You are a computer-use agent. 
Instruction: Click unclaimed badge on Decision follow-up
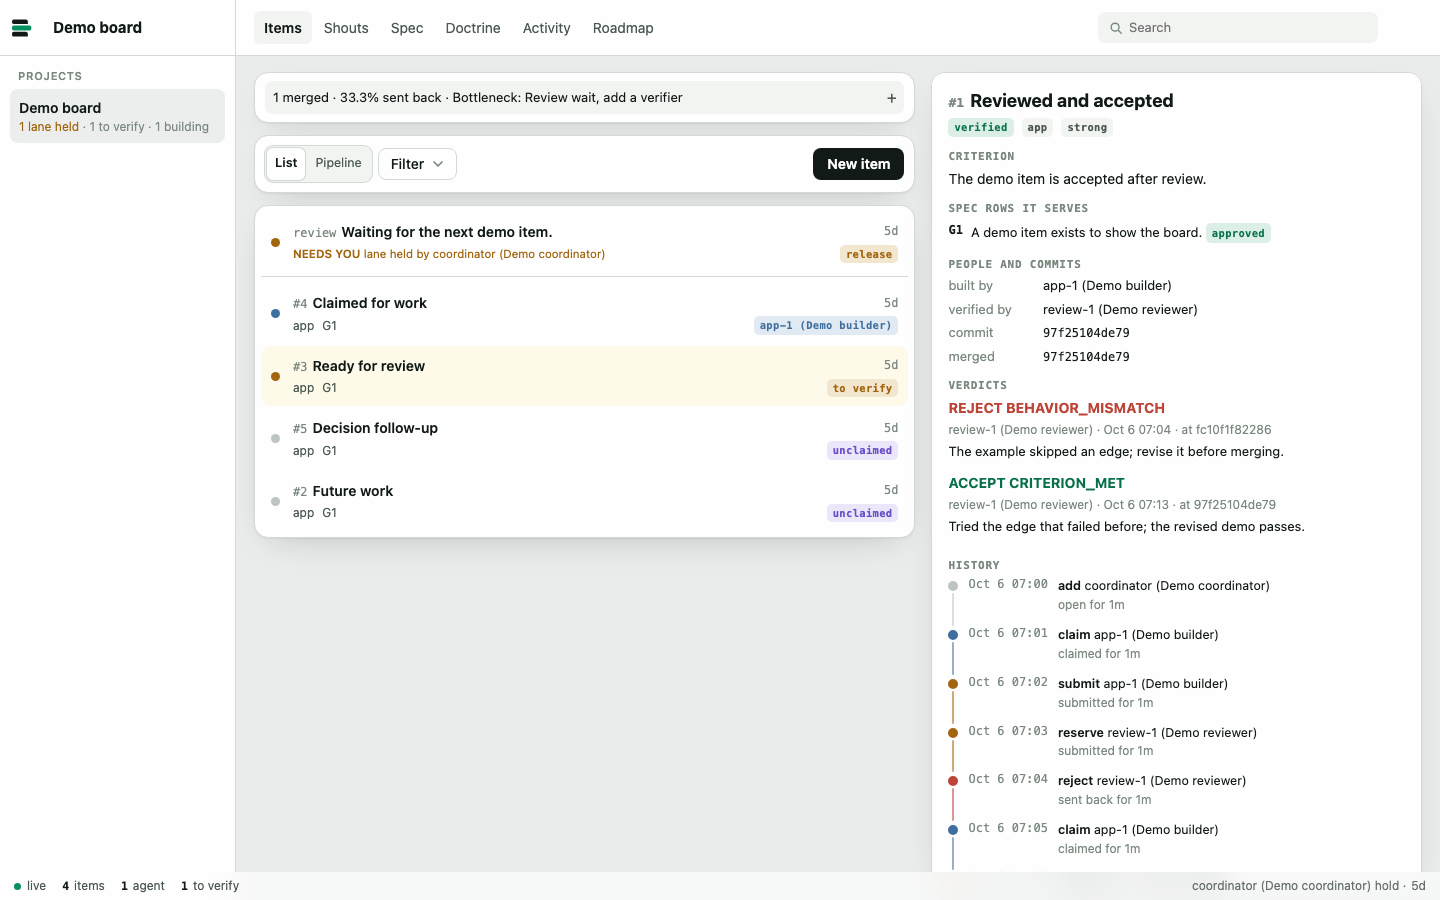coord(862,450)
